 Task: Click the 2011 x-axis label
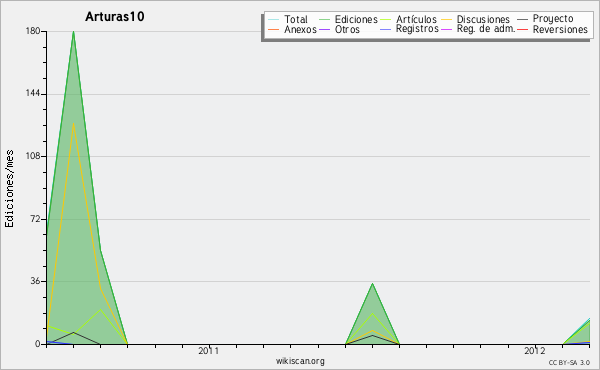pyautogui.click(x=209, y=350)
